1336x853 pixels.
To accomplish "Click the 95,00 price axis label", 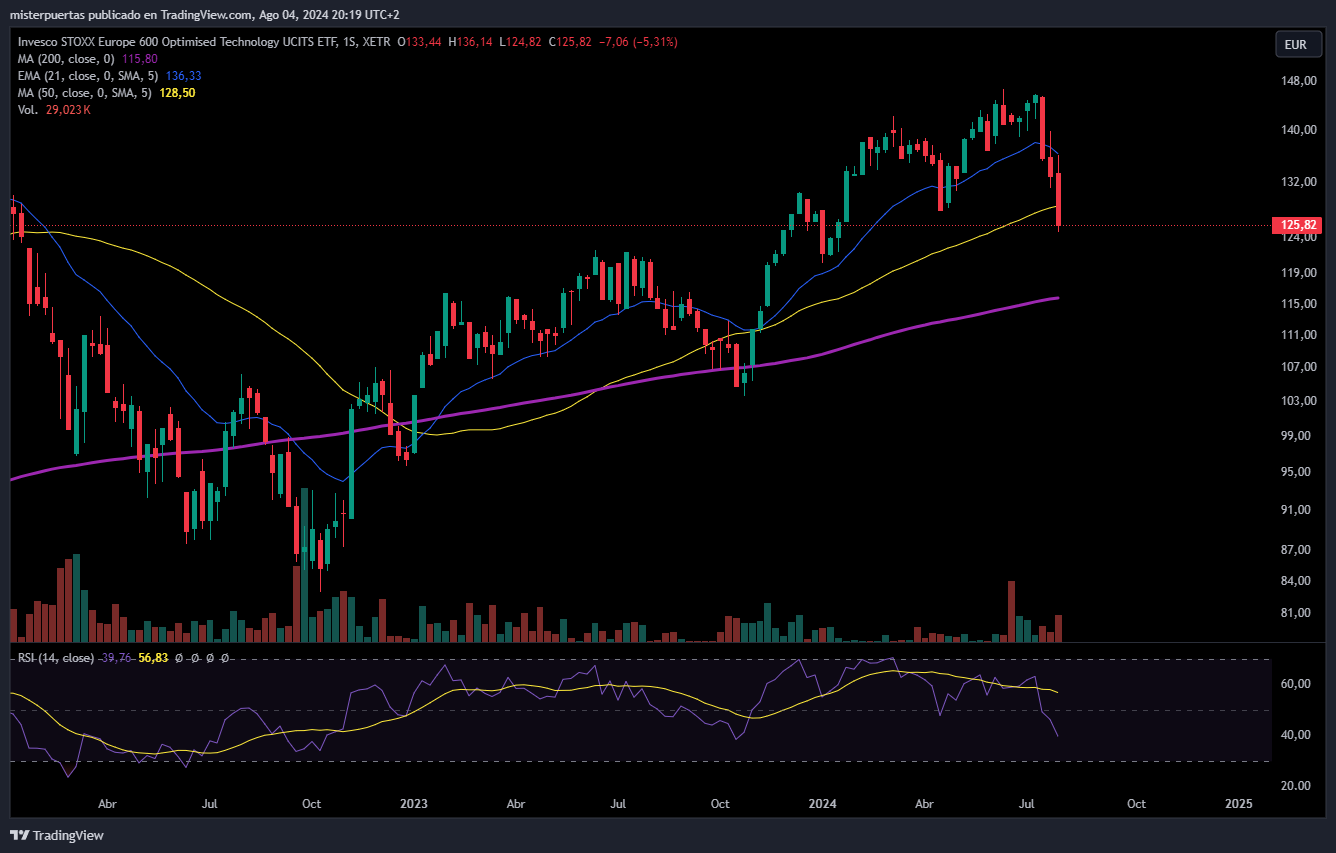I will click(1297, 471).
